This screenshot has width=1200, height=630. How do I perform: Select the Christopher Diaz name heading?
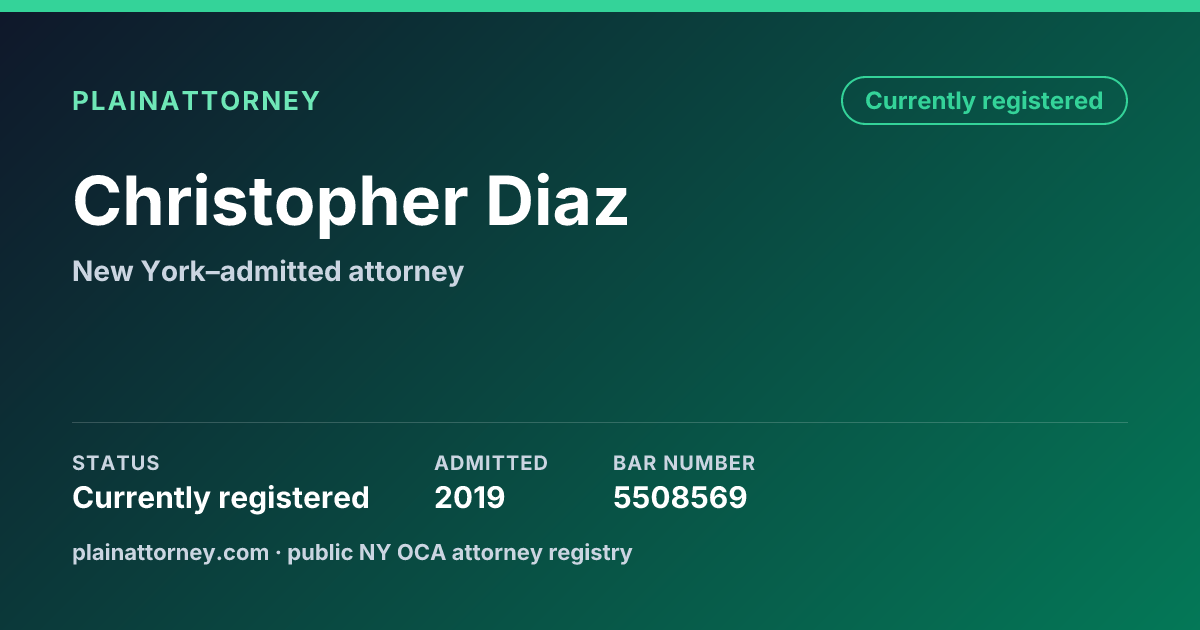click(x=350, y=202)
